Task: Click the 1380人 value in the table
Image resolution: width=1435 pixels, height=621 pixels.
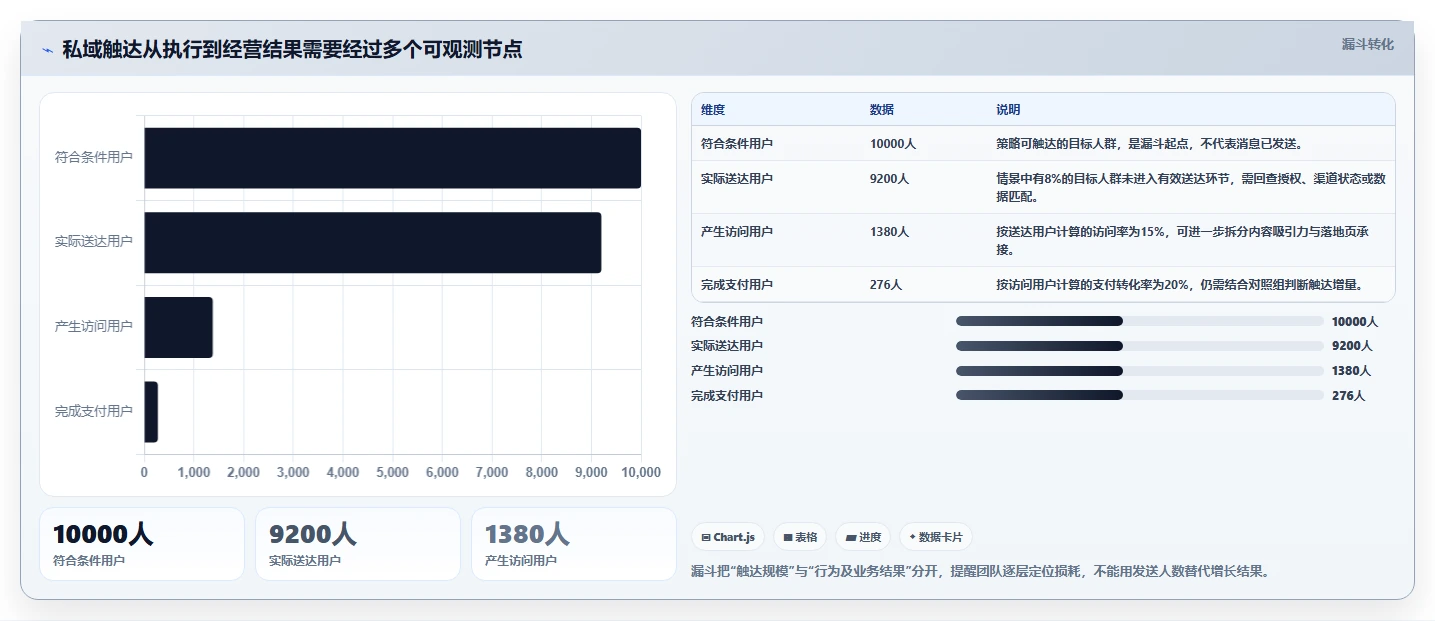Action: click(889, 231)
